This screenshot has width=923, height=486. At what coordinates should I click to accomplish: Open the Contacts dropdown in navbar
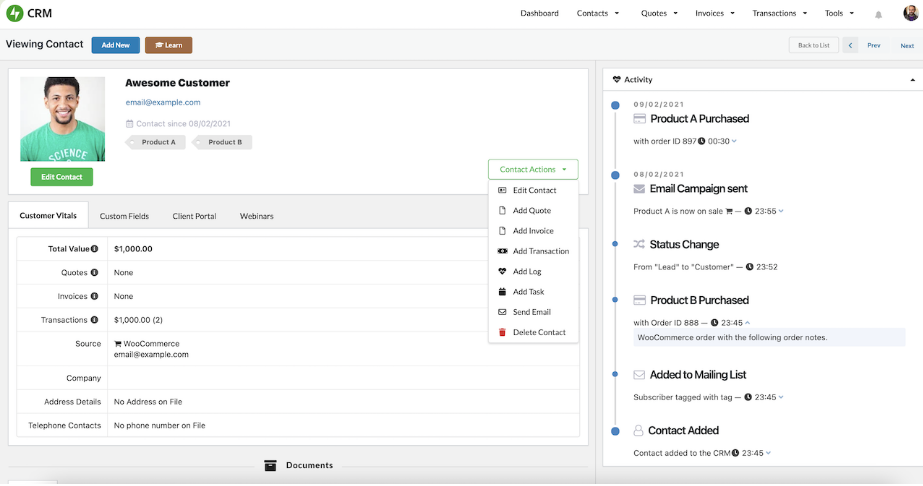[x=598, y=14]
